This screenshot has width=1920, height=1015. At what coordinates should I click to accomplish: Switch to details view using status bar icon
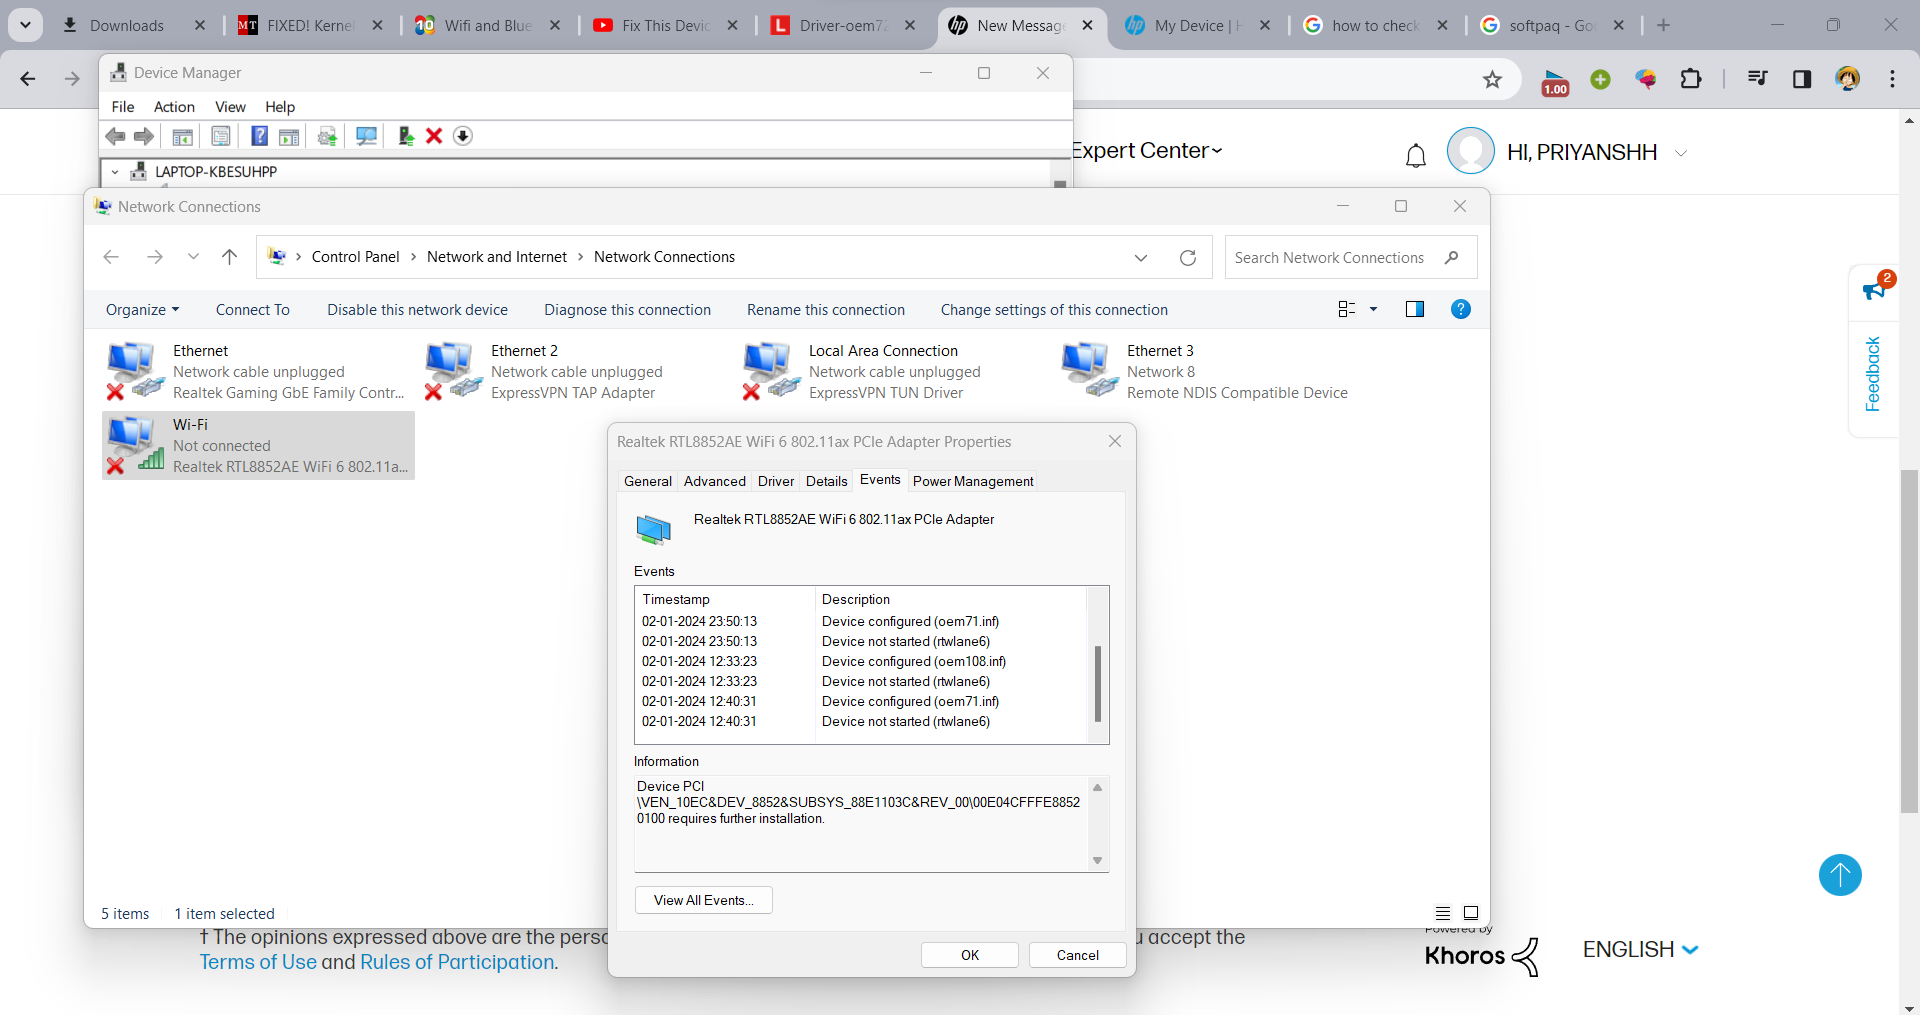(x=1442, y=913)
